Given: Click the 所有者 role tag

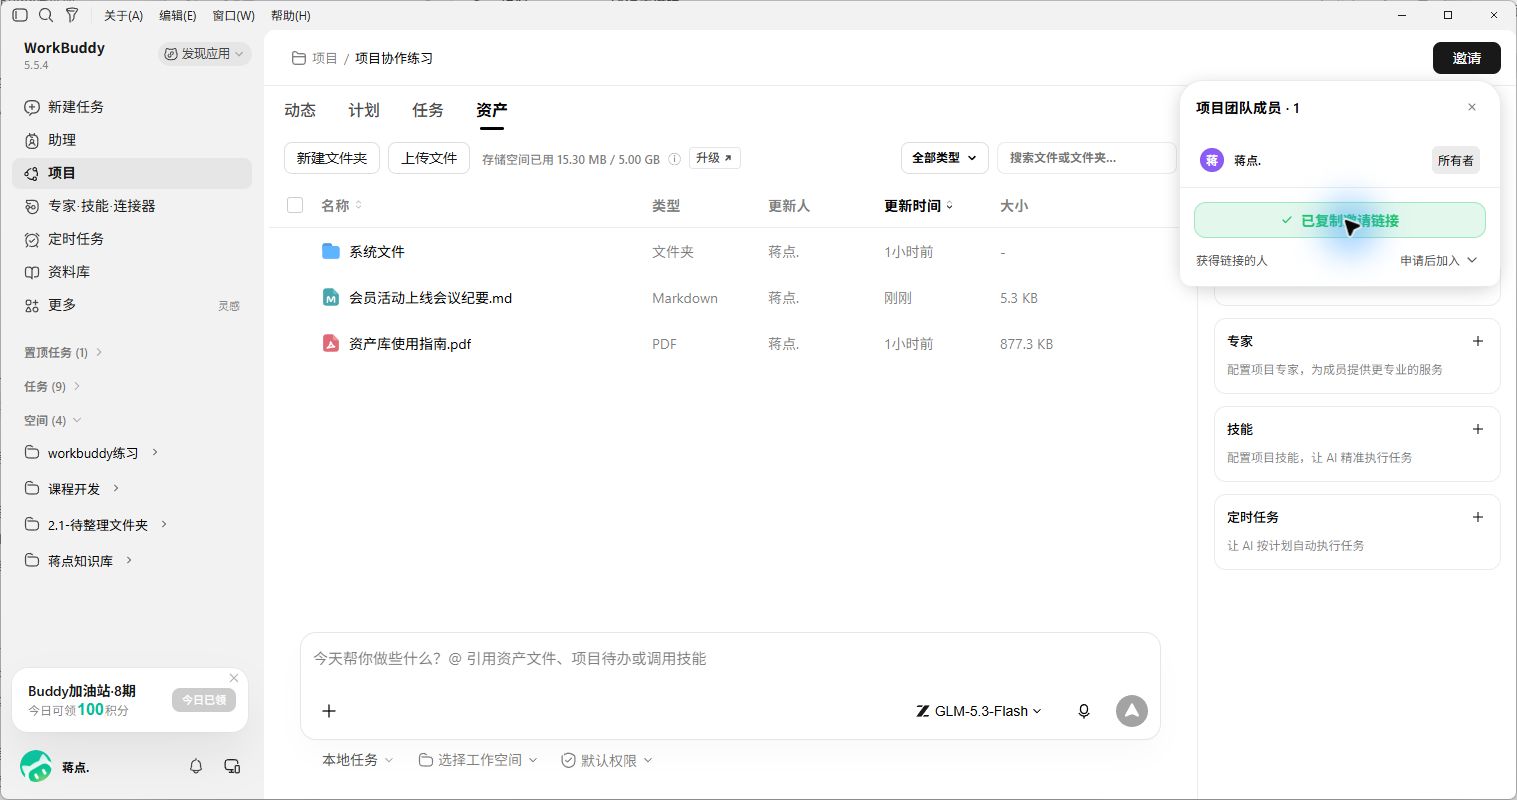Looking at the screenshot, I should pos(1455,160).
